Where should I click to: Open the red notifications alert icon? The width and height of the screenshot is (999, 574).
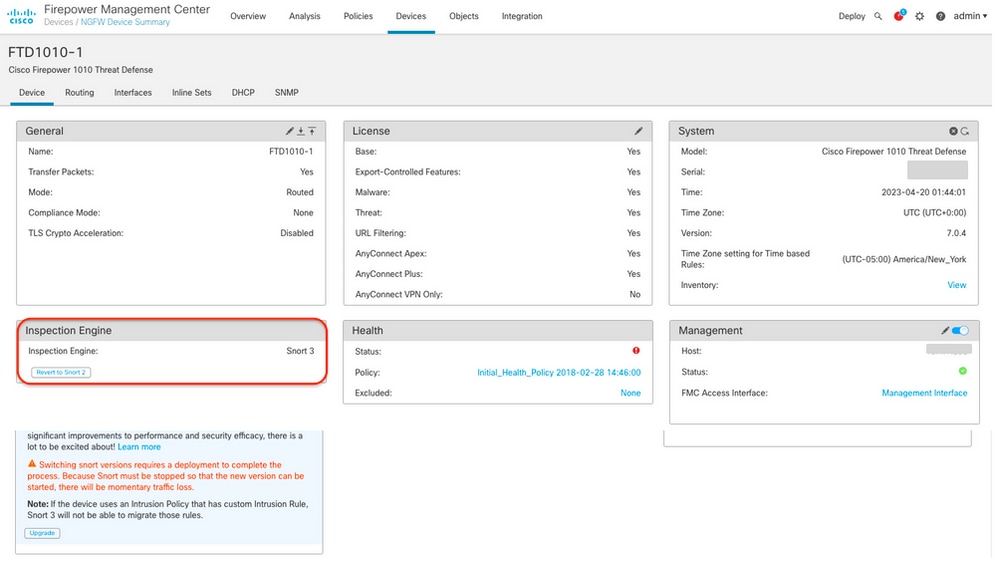(x=899, y=15)
